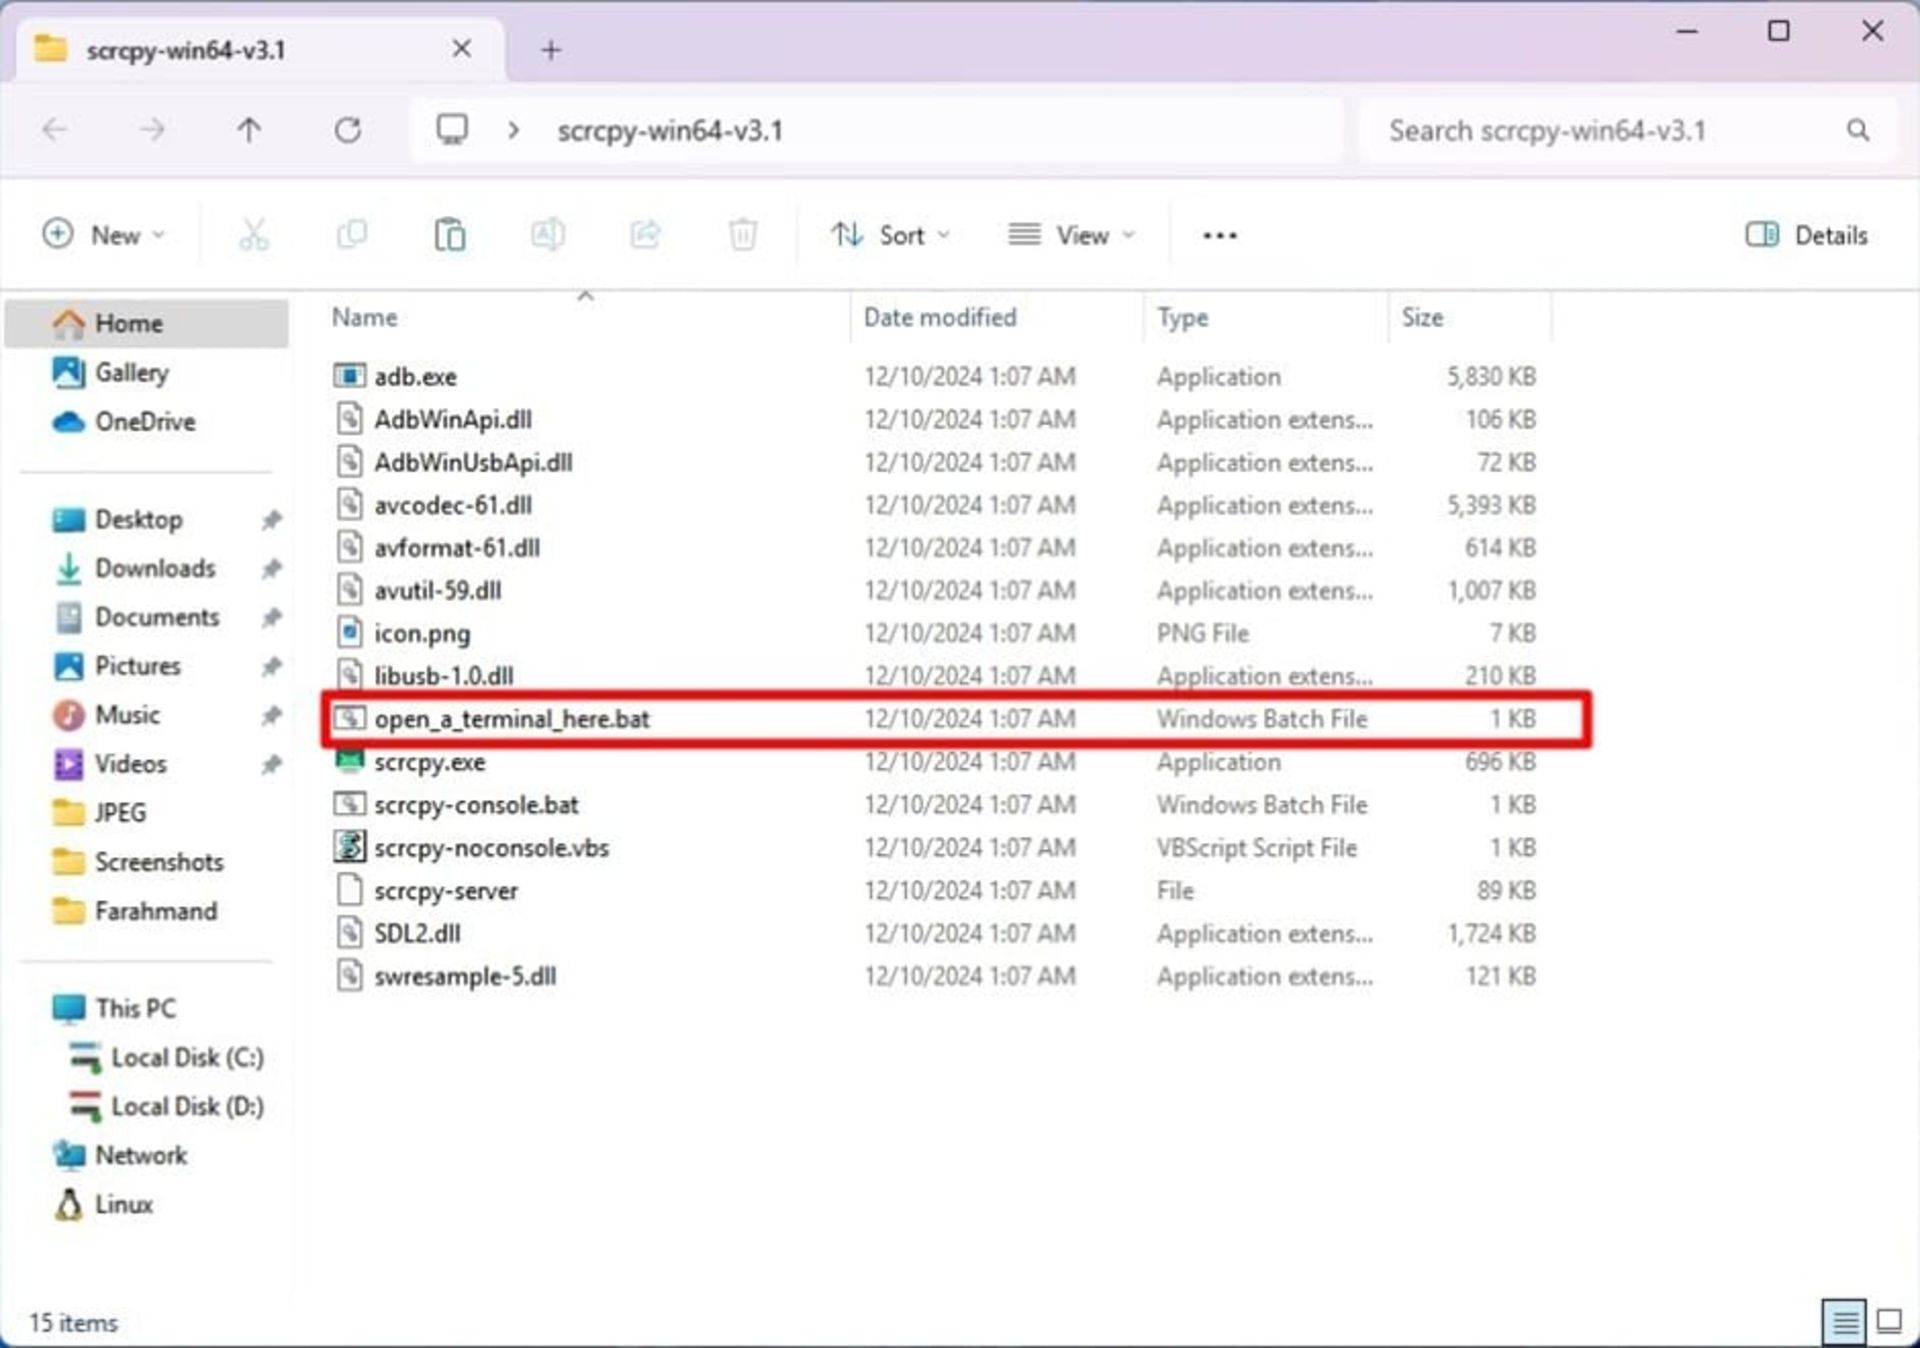
Task: Select the scrcpy.exe application icon
Action: point(349,761)
